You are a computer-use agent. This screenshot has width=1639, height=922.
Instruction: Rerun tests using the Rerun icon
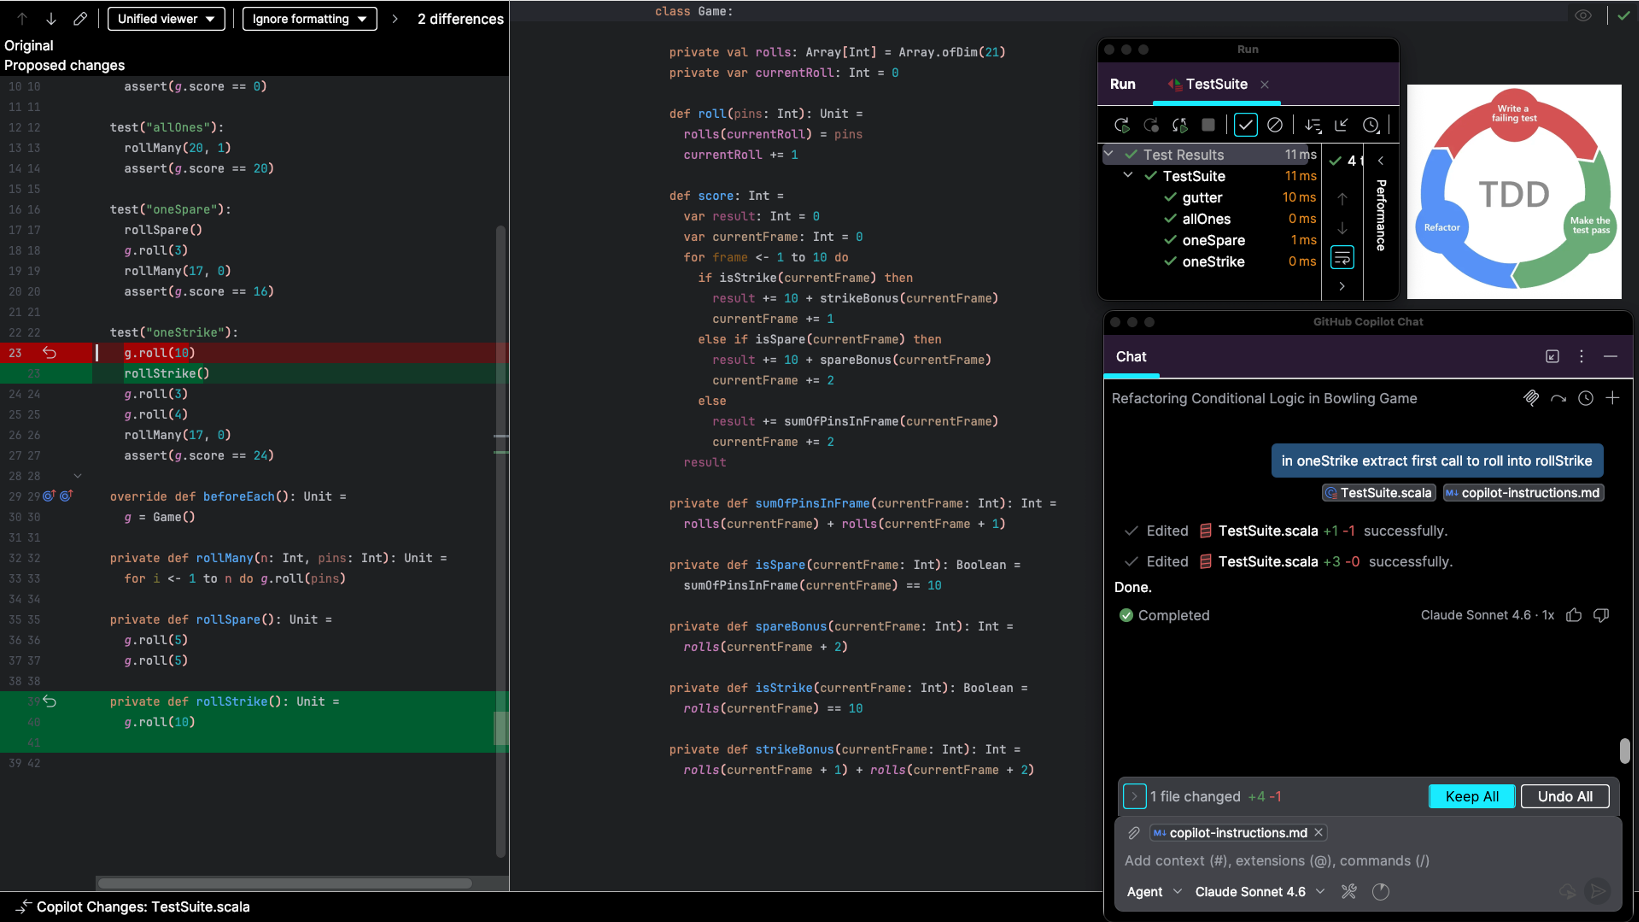[1121, 125]
